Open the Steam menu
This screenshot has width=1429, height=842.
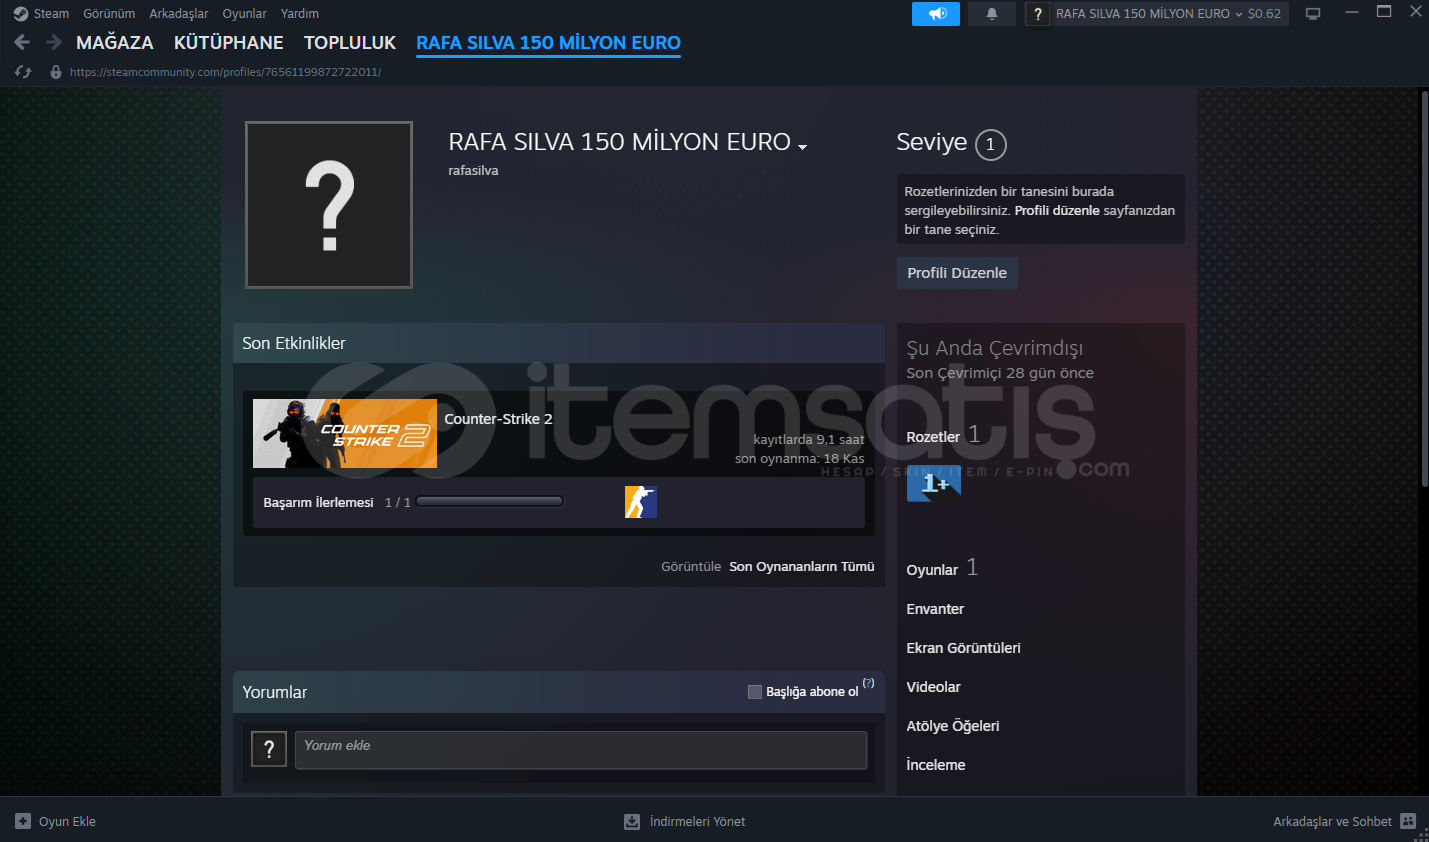pyautogui.click(x=41, y=14)
